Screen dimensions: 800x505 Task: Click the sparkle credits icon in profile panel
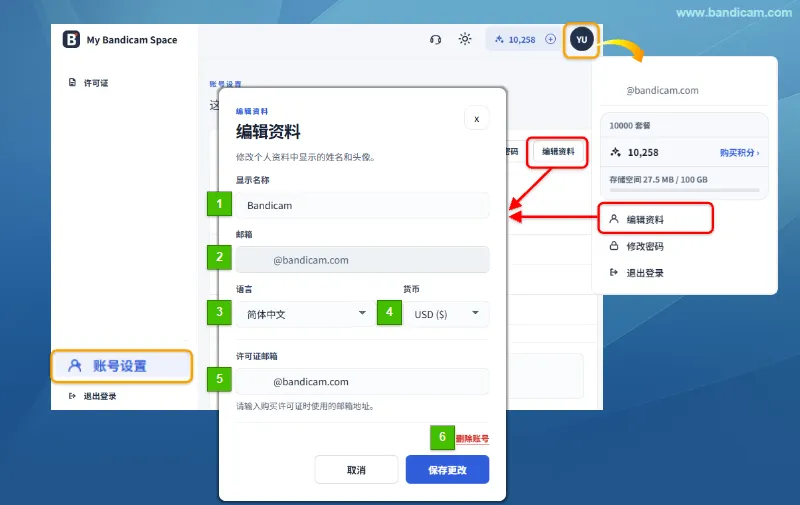pos(615,152)
